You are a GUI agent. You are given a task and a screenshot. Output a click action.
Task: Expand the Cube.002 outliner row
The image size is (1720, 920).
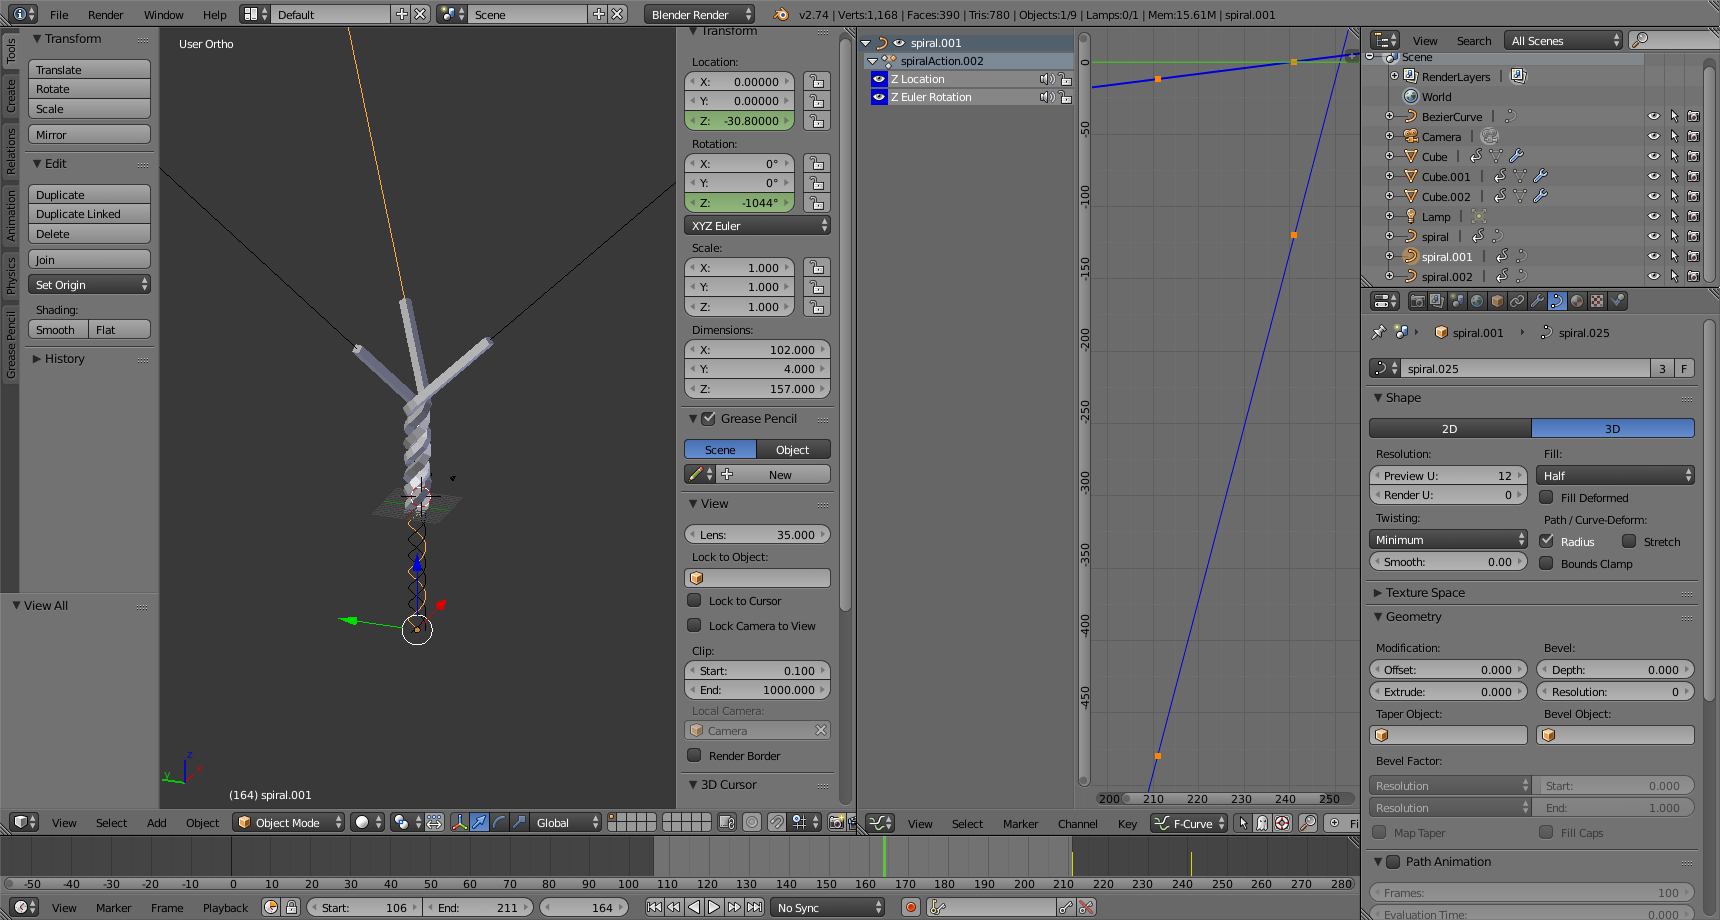click(x=1389, y=196)
